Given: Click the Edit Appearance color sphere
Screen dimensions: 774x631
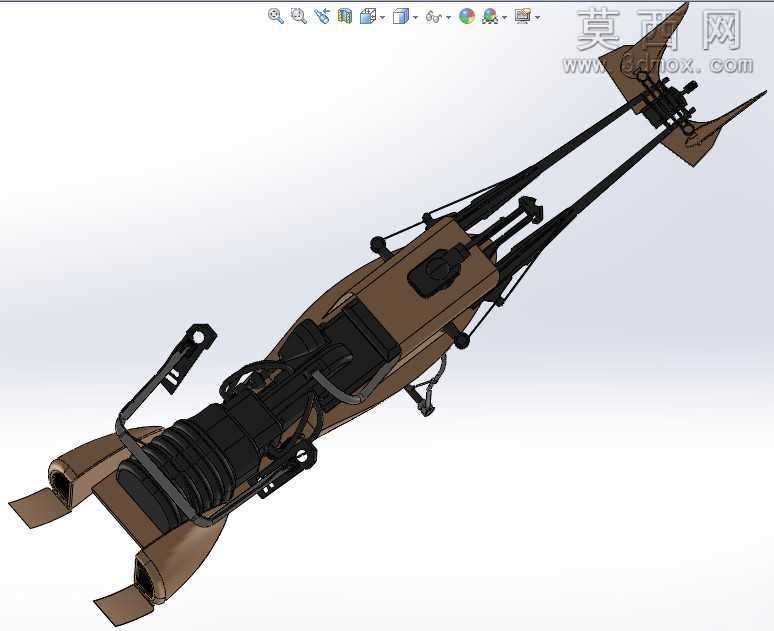Looking at the screenshot, I should pos(466,16).
